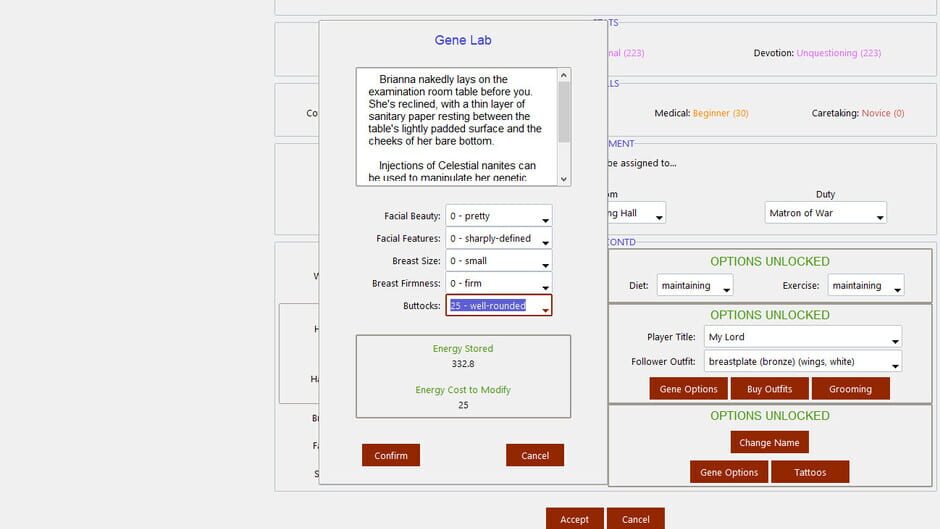
Task: Click the Change Name button
Action: (x=769, y=443)
